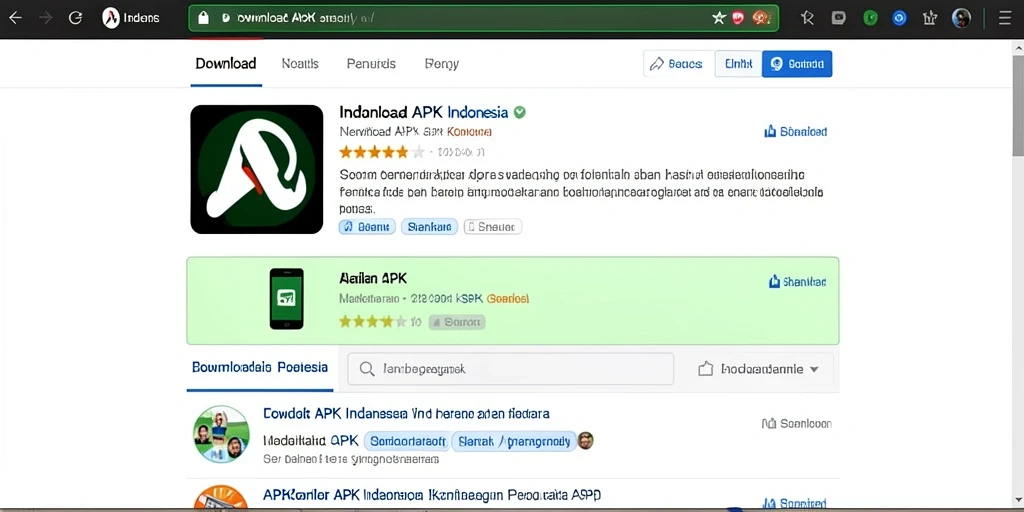Bookmark the page with the star icon

718,18
